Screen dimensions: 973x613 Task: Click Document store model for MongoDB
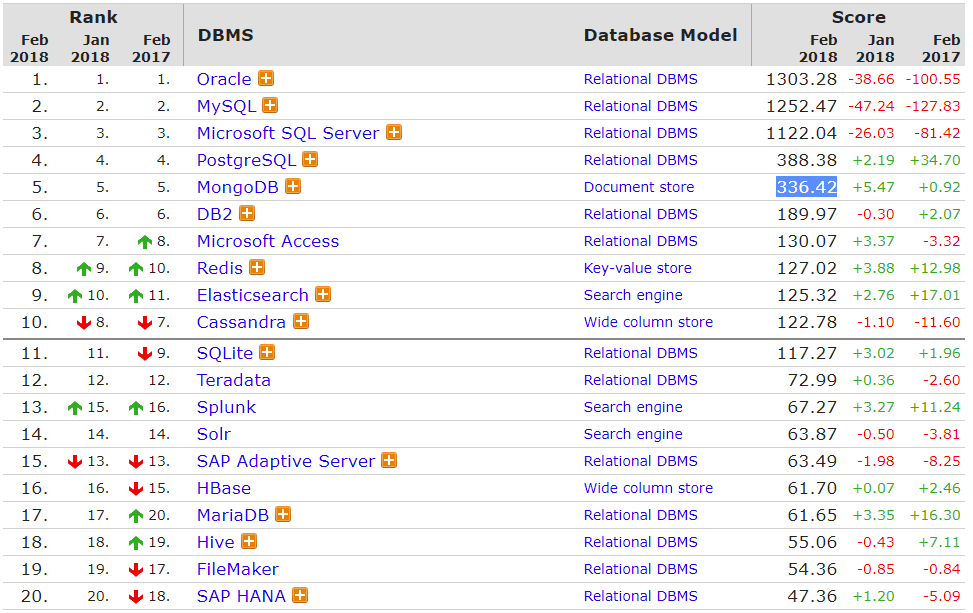click(x=639, y=187)
